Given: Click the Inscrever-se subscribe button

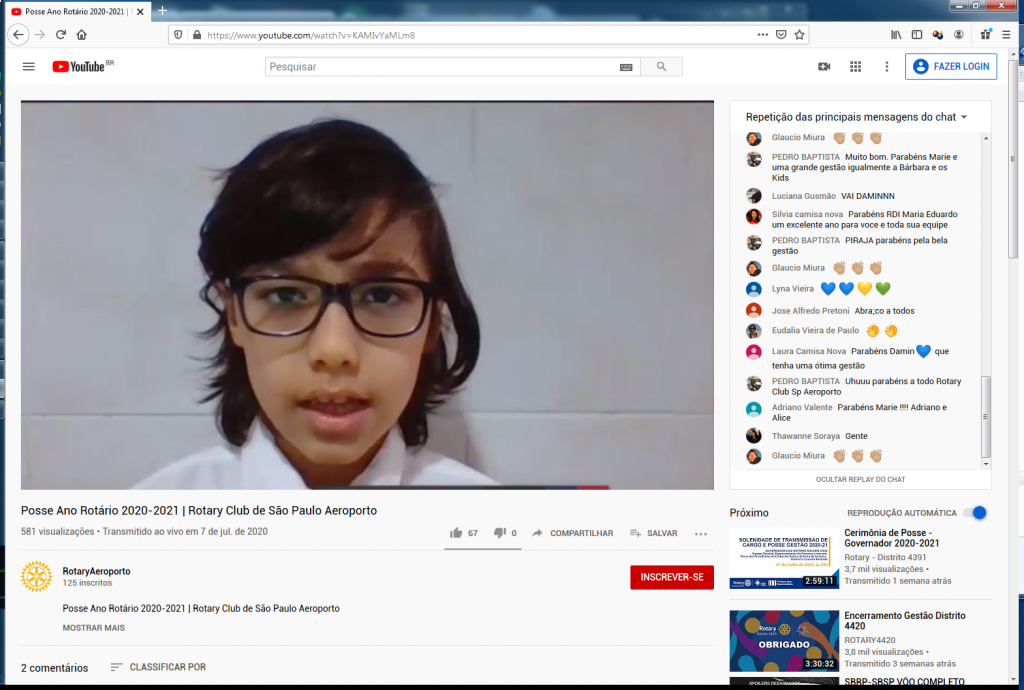Looking at the screenshot, I should (x=671, y=577).
